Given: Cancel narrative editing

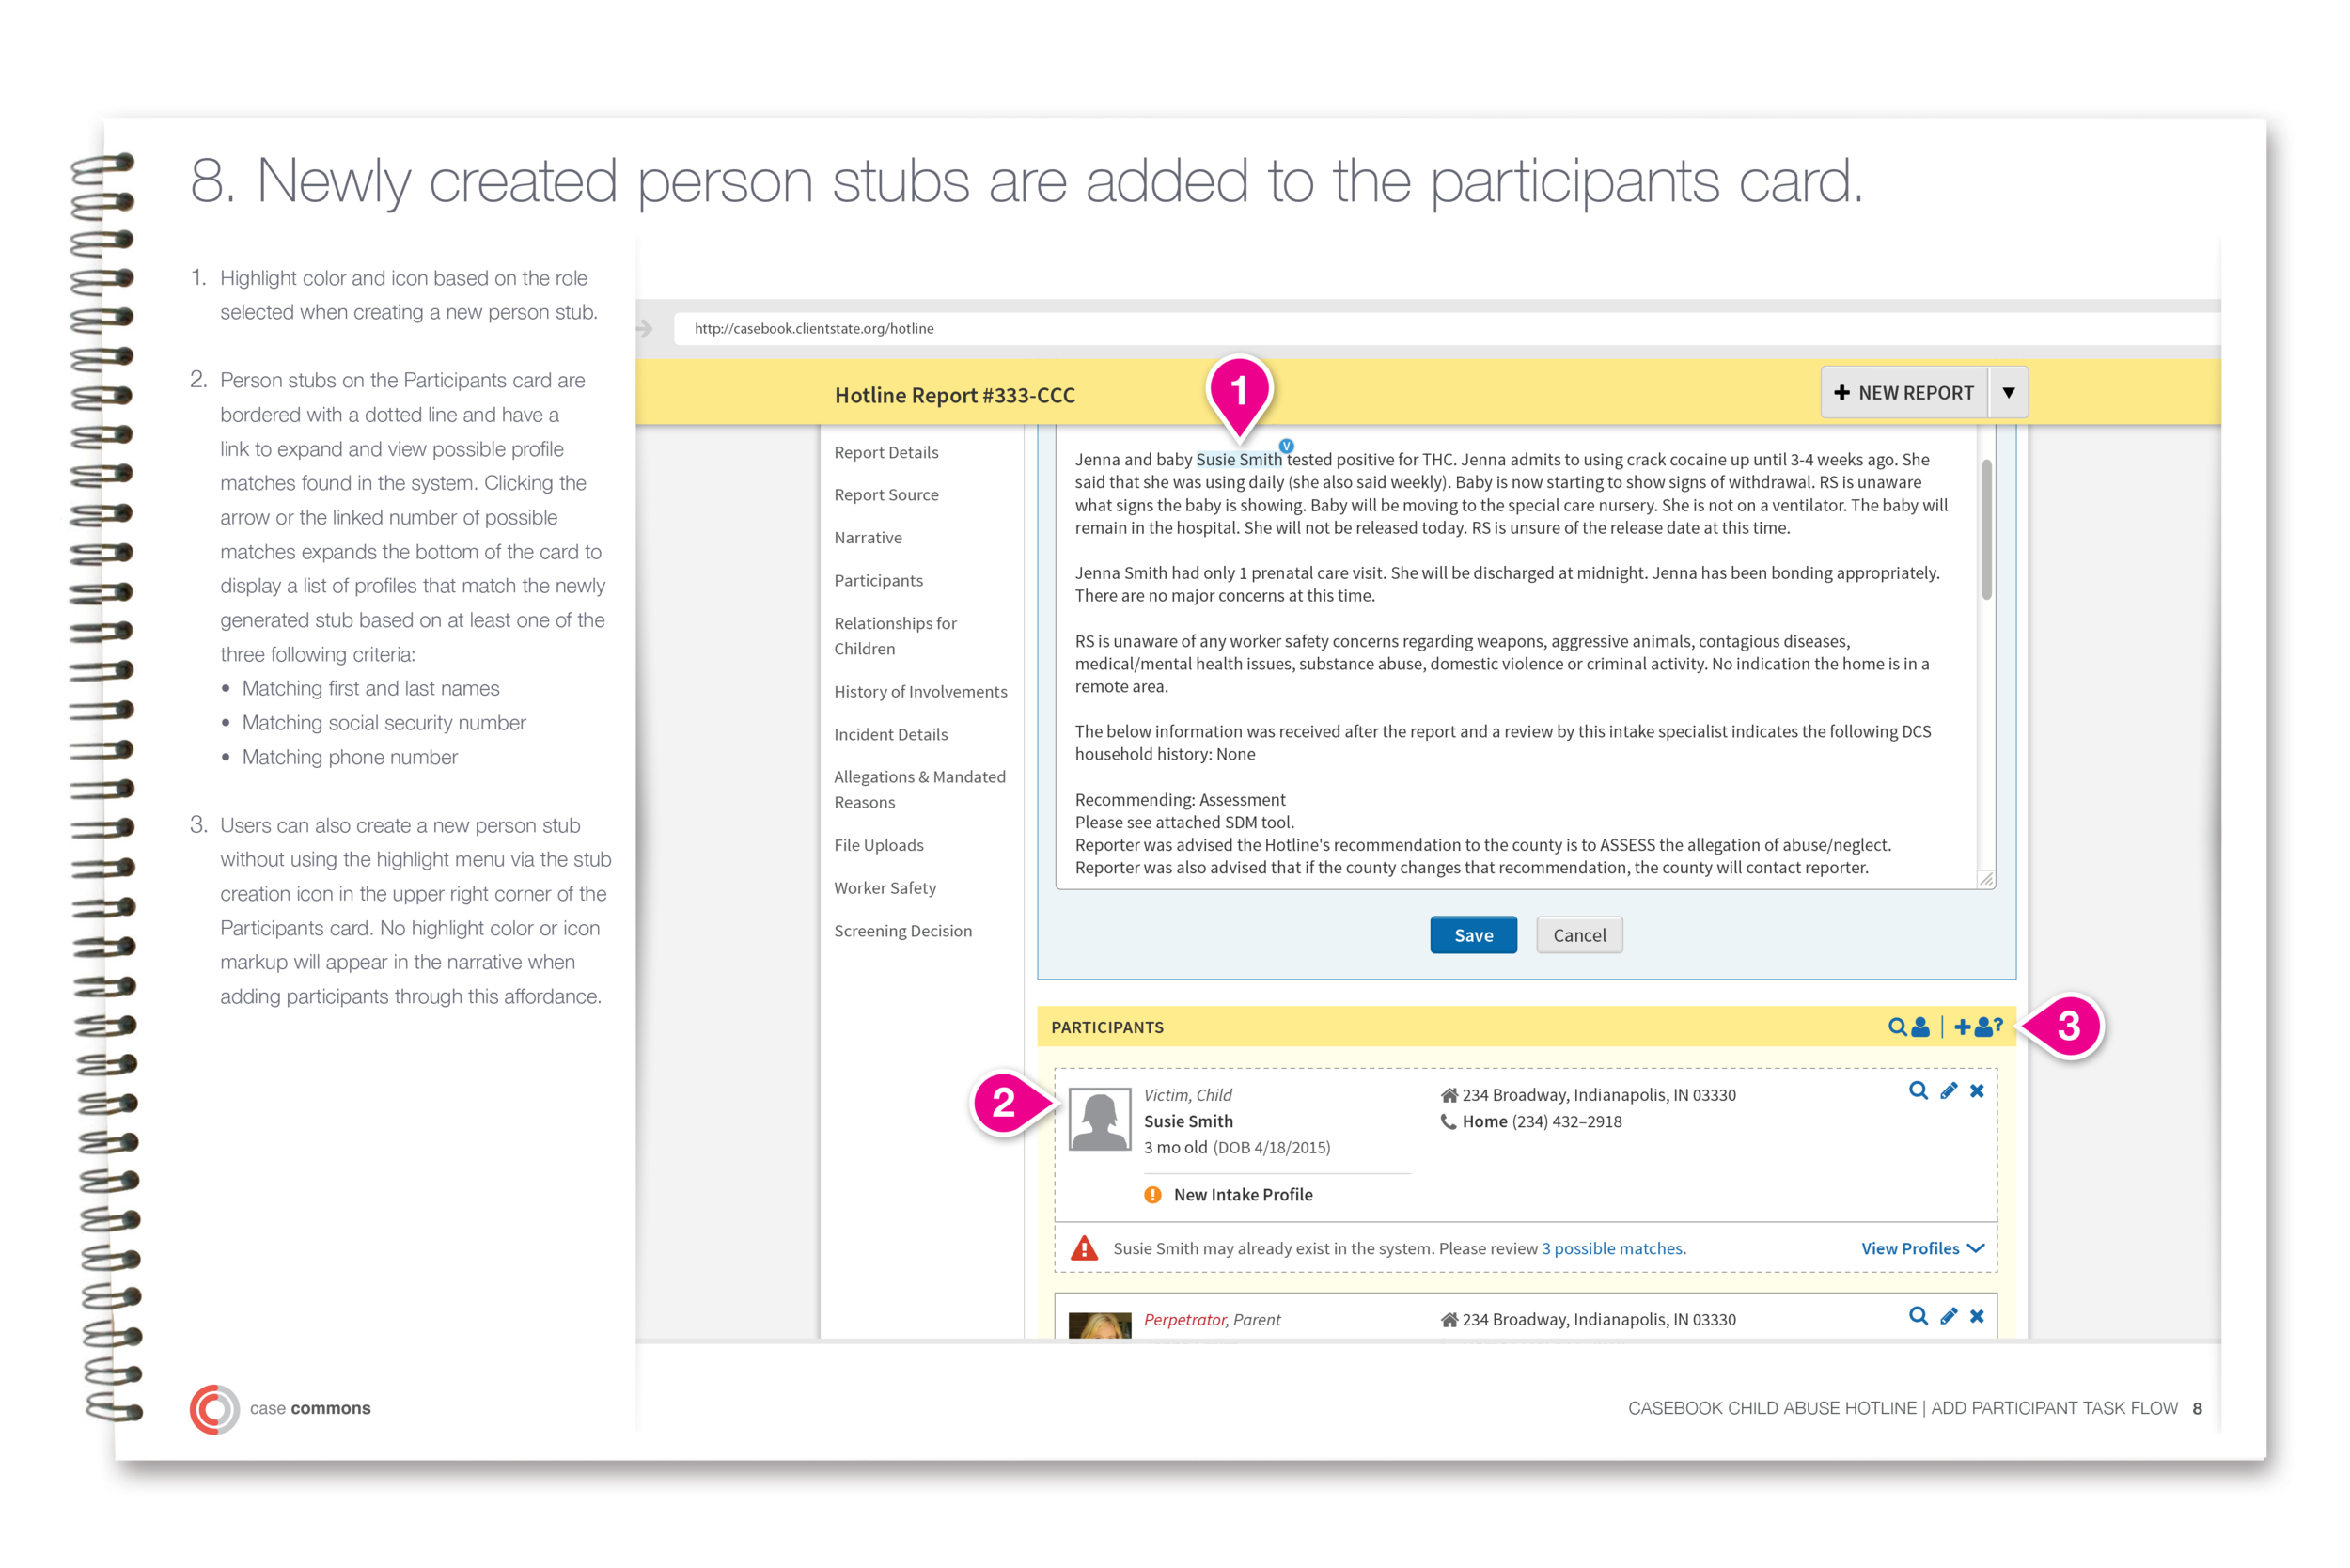Looking at the screenshot, I should 1579,935.
